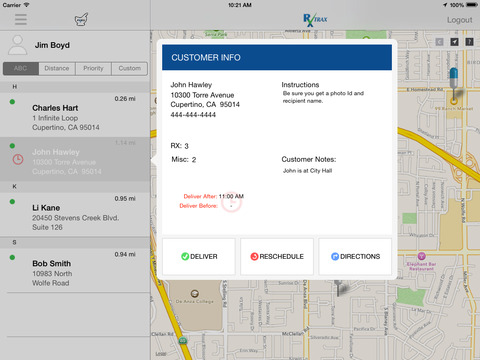Log out using the Logout link
This screenshot has width=480, height=360.
459,20
